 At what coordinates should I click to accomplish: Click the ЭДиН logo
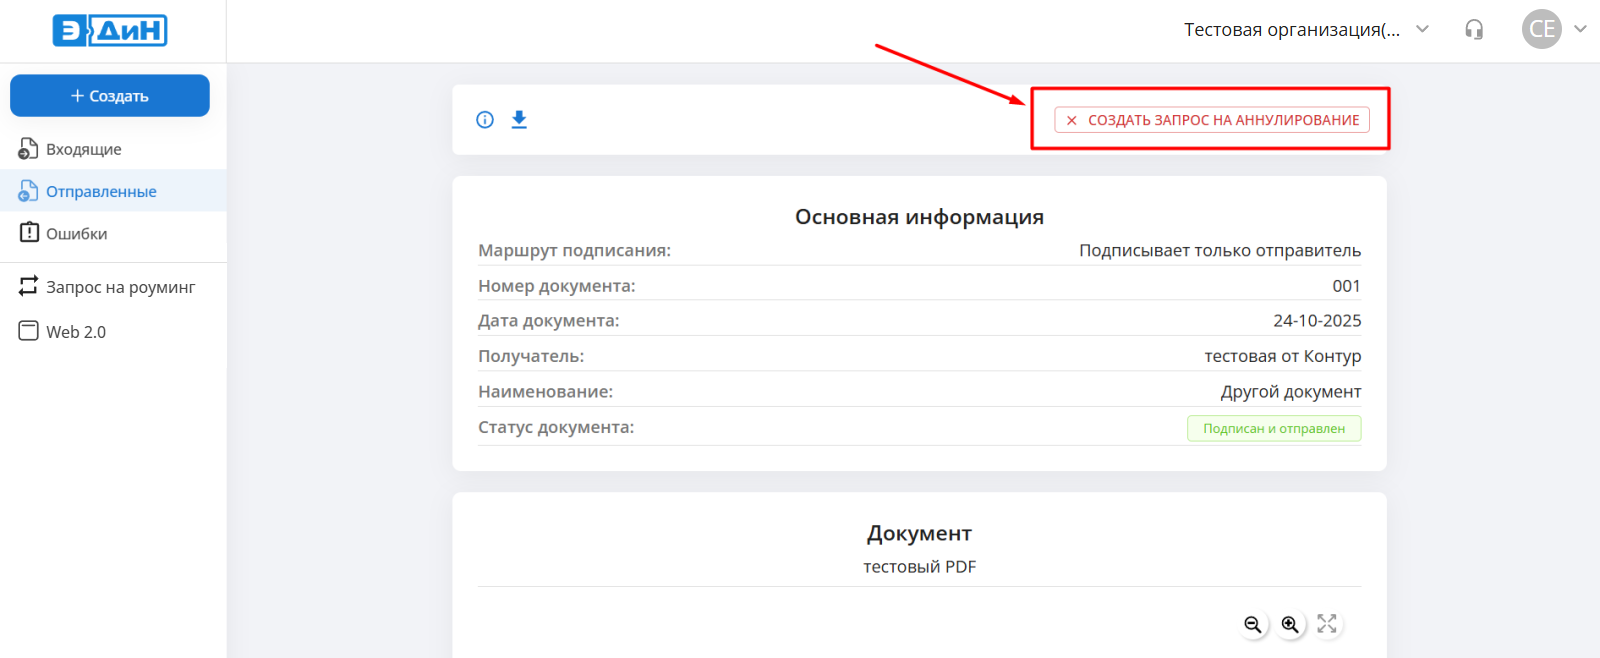click(110, 31)
